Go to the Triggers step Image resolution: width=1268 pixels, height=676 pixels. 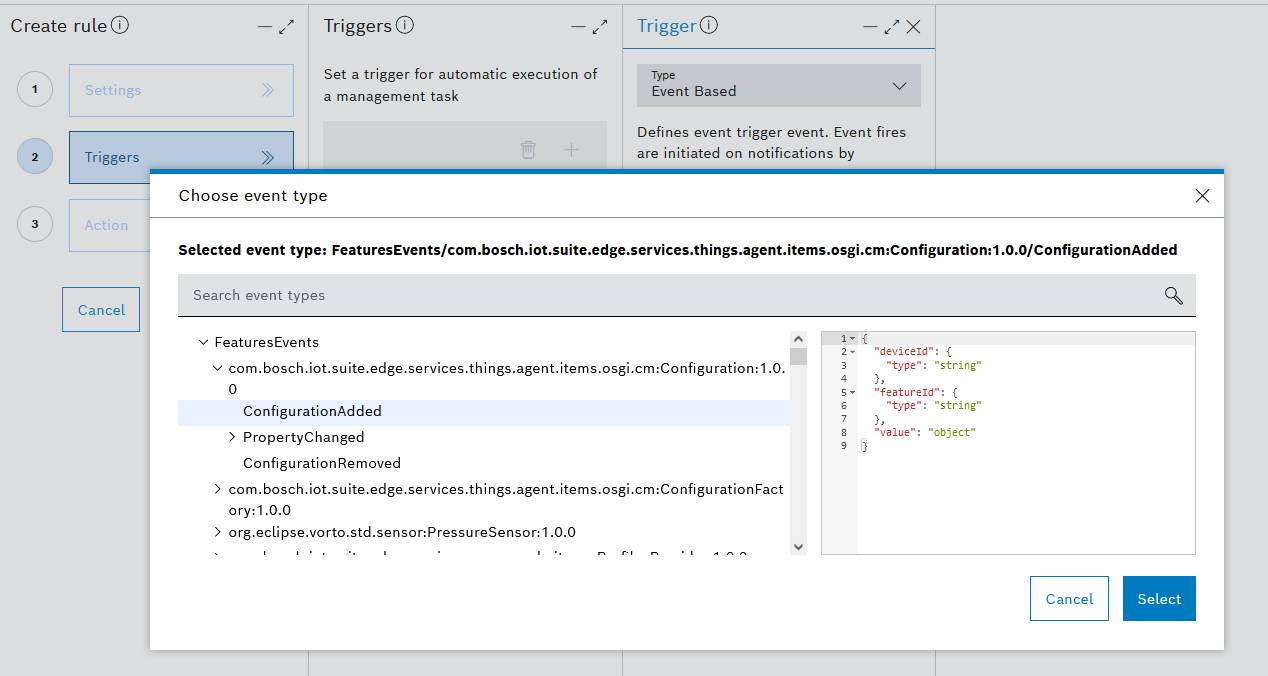point(181,157)
